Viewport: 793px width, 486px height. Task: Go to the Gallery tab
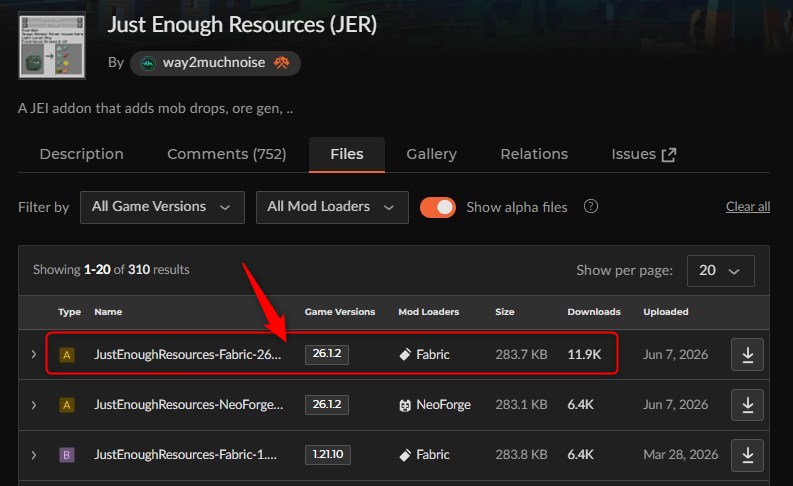(x=431, y=154)
